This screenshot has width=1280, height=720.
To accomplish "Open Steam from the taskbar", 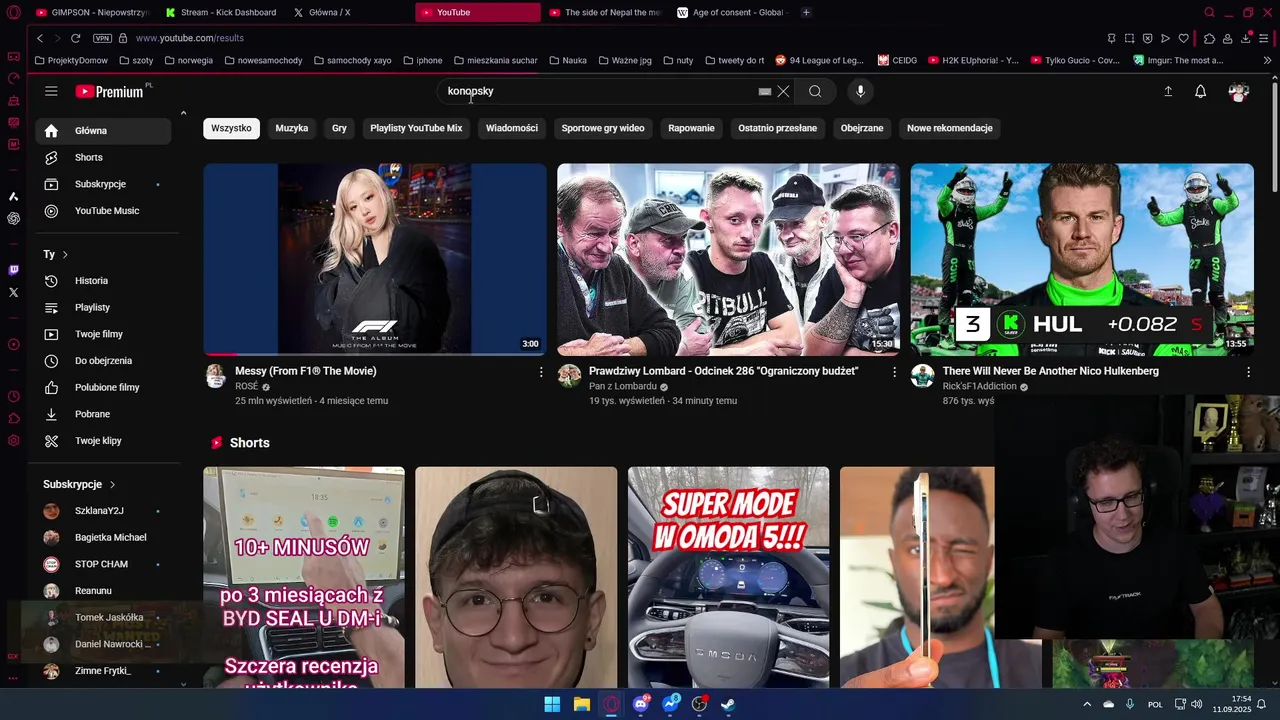I will (x=728, y=704).
